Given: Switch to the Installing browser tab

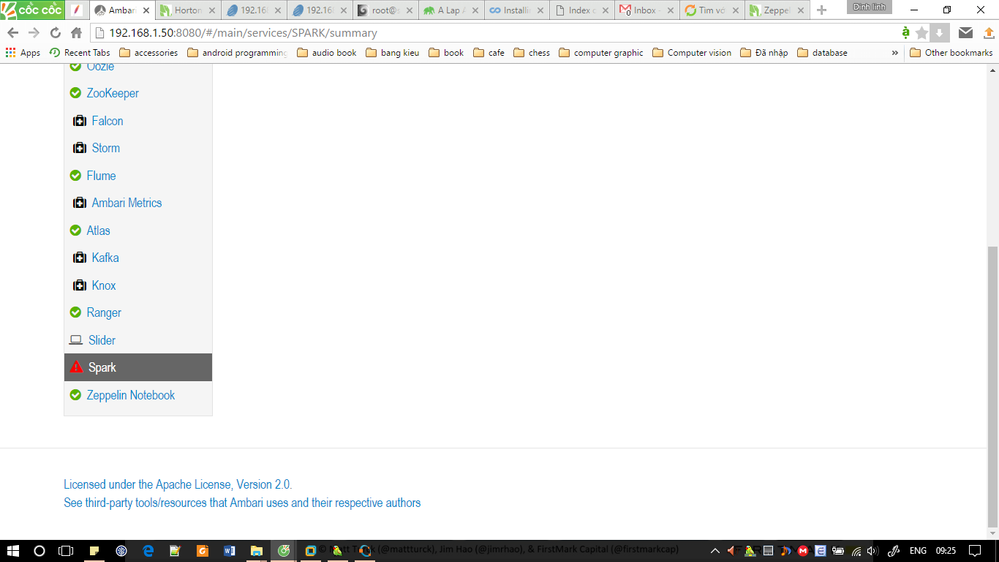Looking at the screenshot, I should (516, 10).
